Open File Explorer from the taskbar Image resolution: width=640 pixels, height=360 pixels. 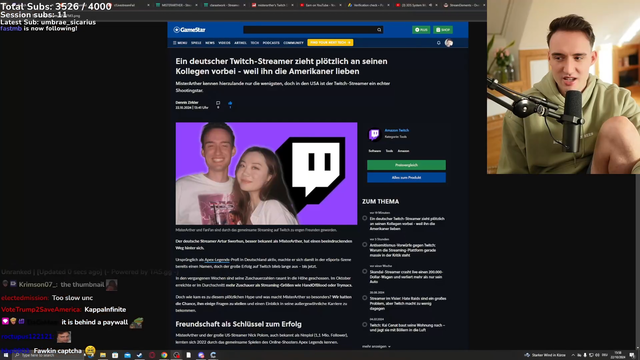tap(103, 355)
